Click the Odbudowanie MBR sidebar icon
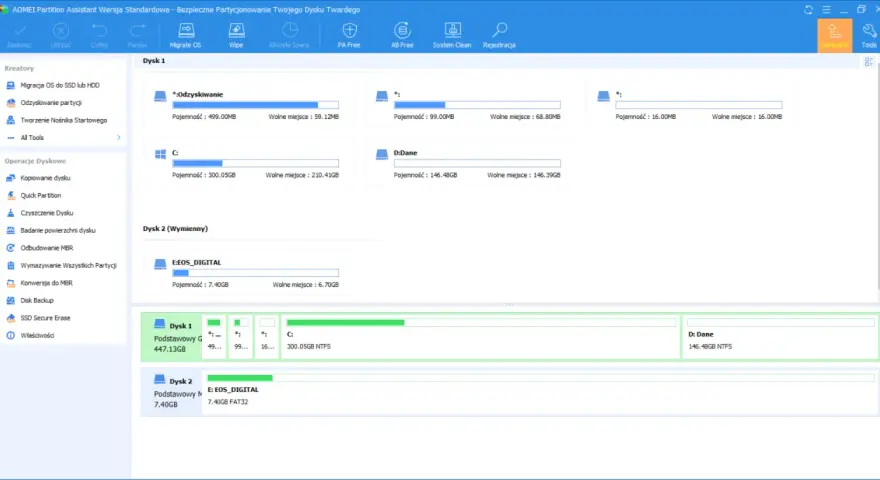 (x=11, y=248)
